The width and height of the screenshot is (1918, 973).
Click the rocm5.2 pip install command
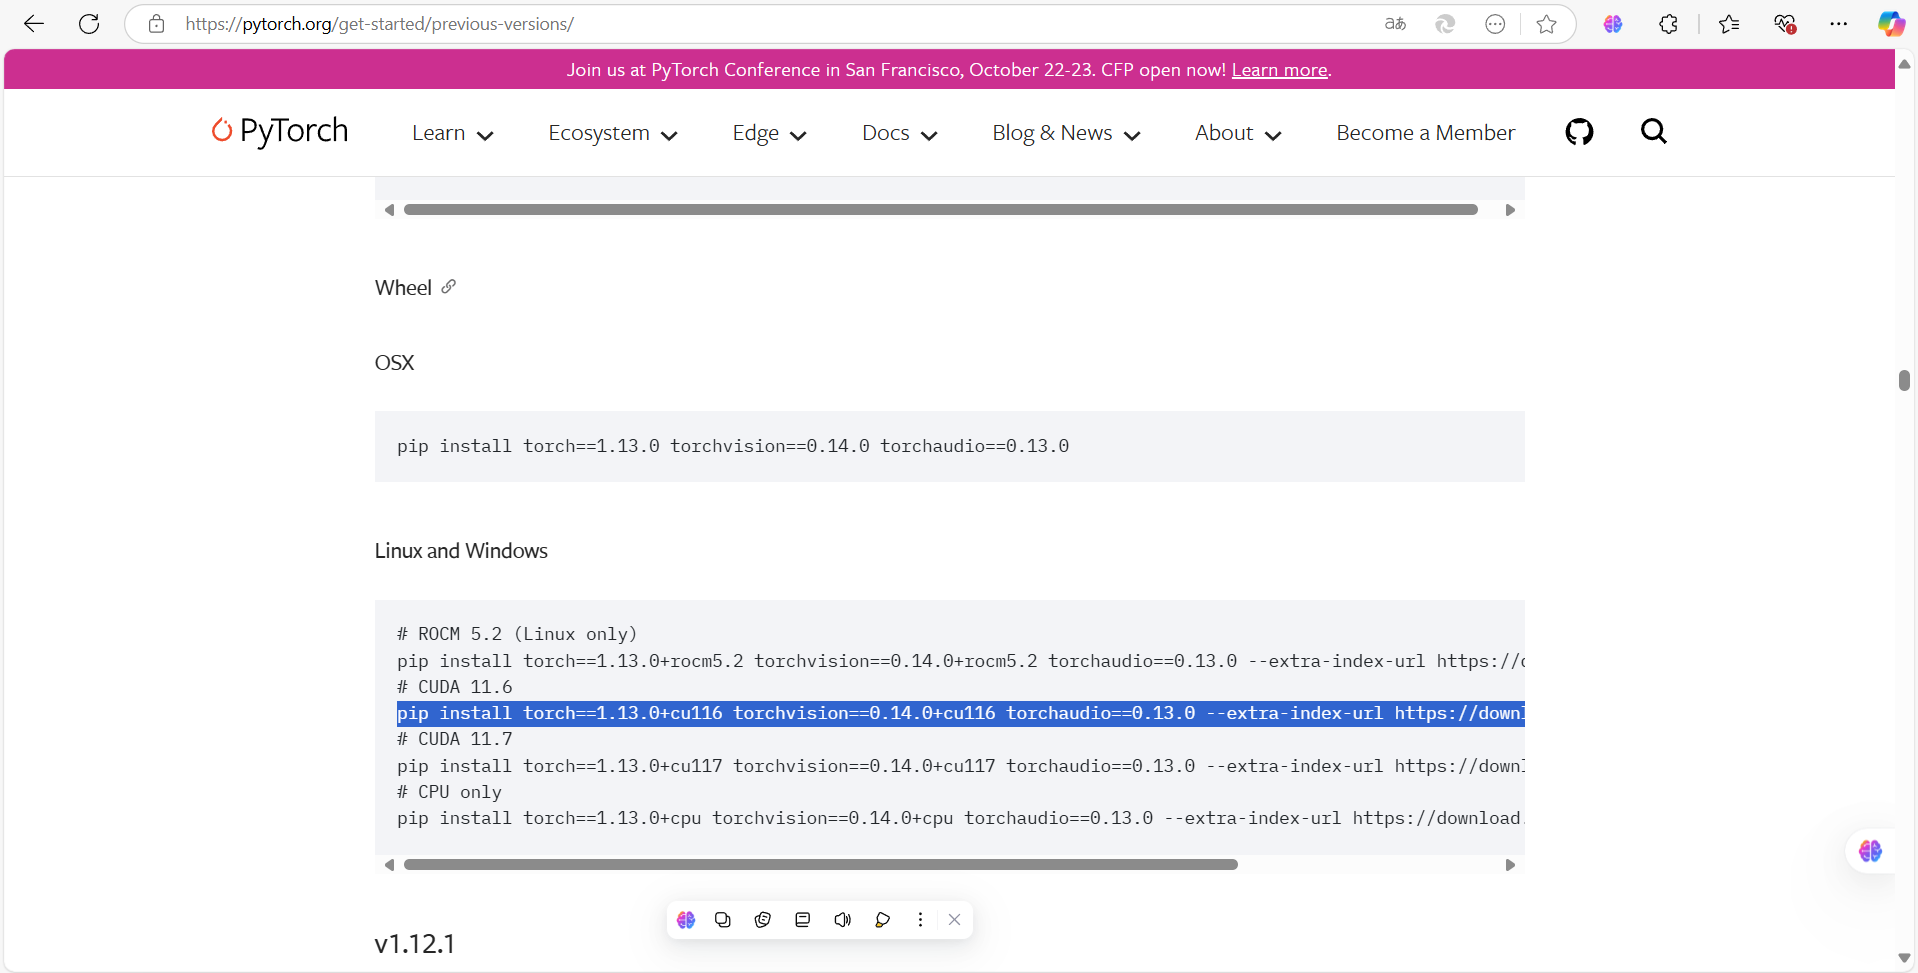click(x=961, y=661)
